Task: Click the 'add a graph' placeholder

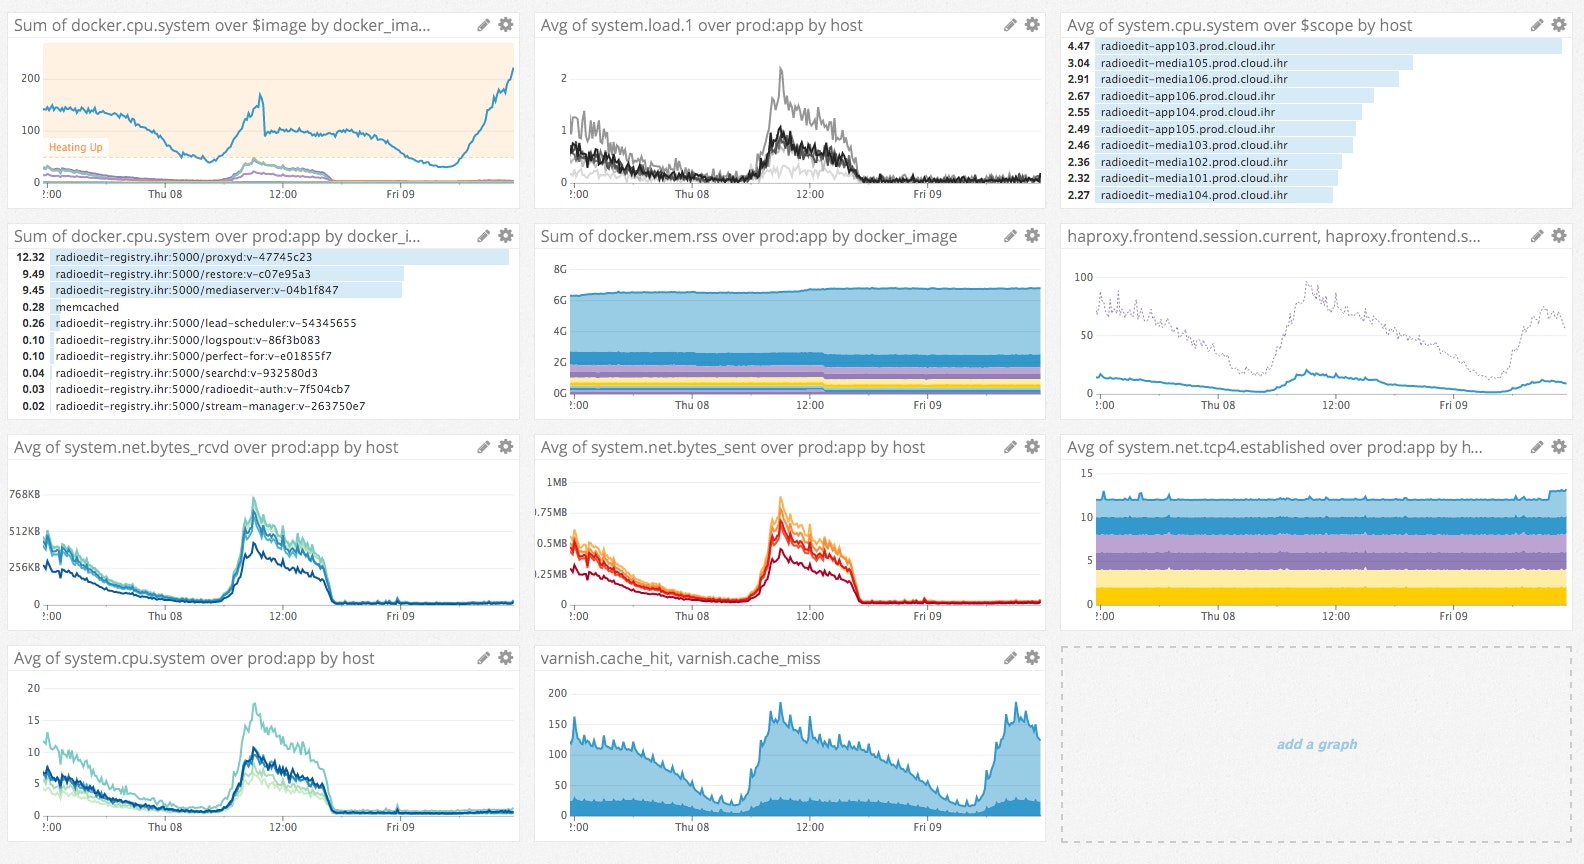Action: [1316, 744]
